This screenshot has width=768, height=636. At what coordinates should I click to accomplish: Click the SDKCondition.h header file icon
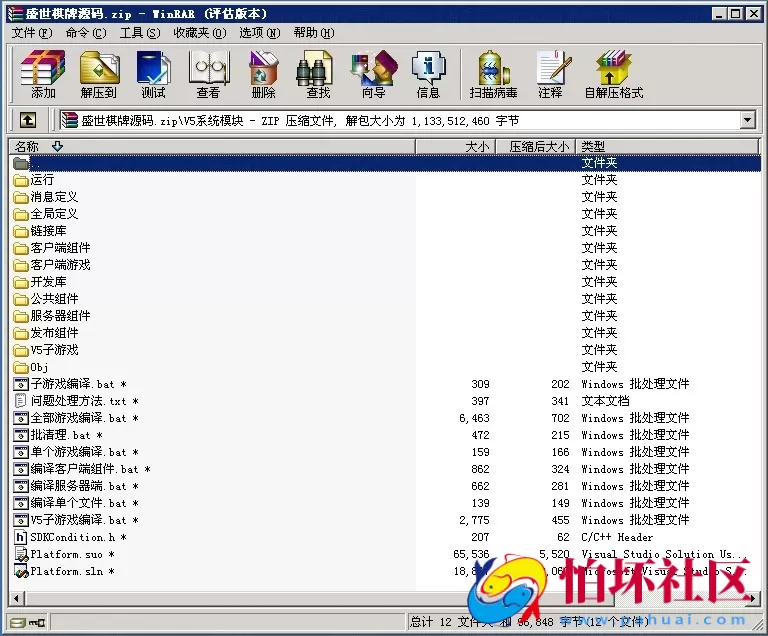coord(21,537)
